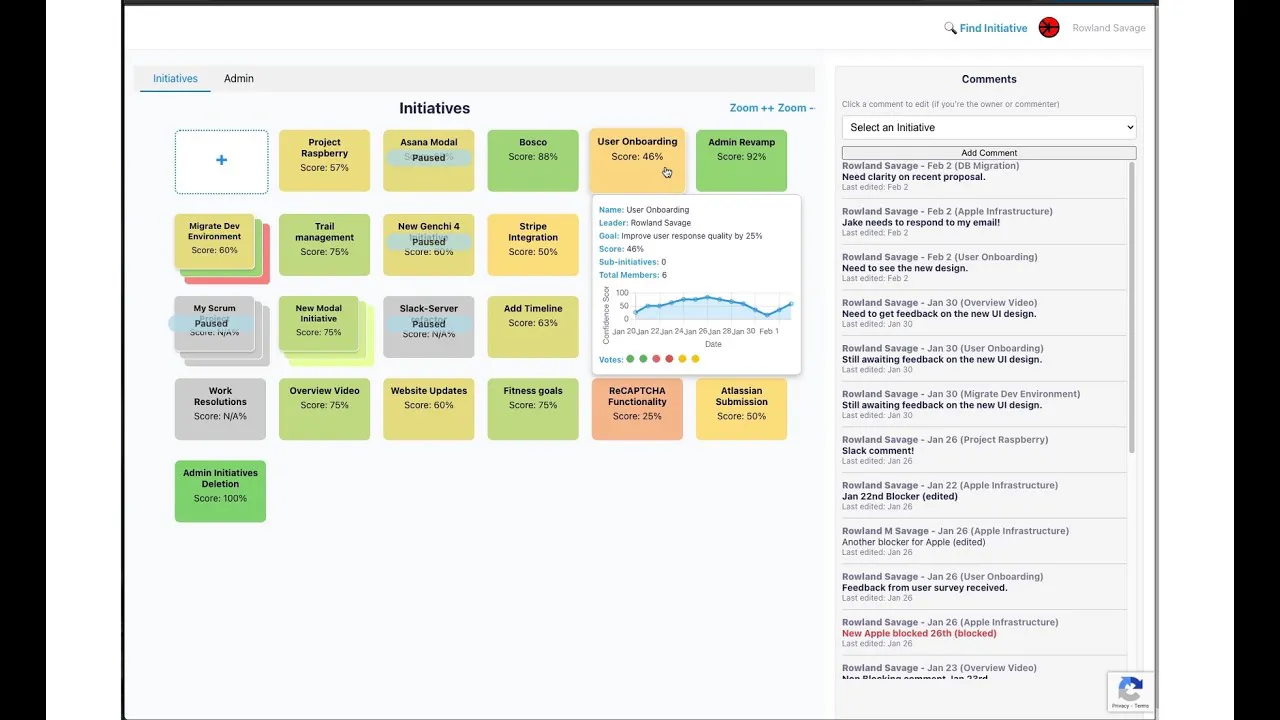Open the Add Timeline card
This screenshot has width=1280, height=720.
point(533,326)
